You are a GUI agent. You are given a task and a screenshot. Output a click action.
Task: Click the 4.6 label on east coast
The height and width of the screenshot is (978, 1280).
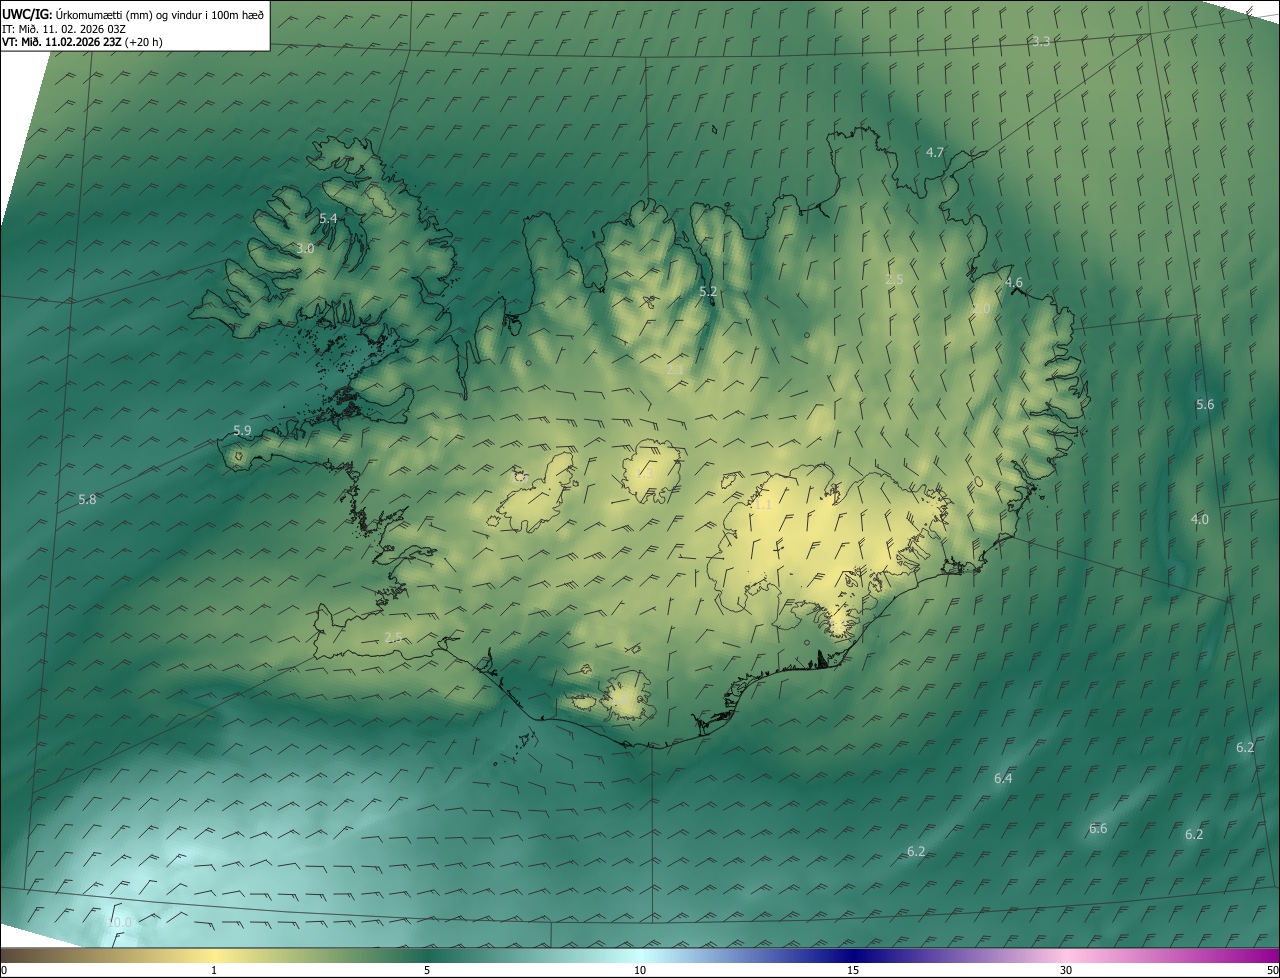coord(1014,283)
